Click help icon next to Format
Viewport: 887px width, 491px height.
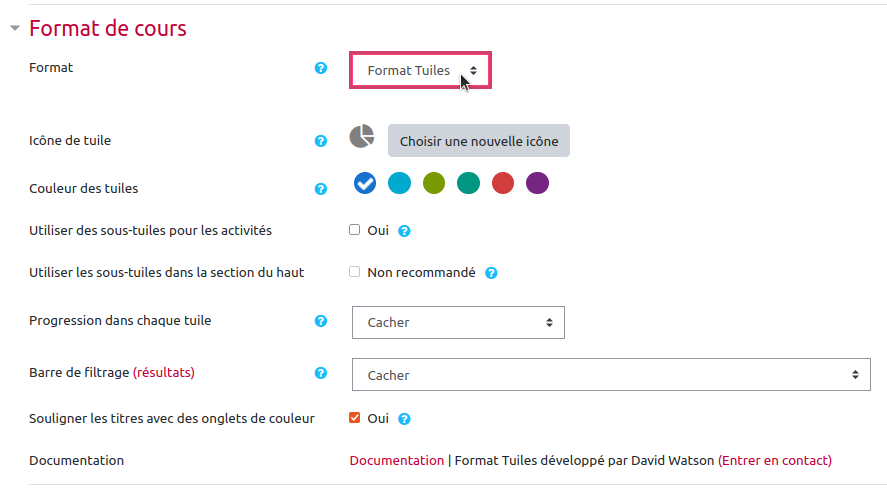(321, 68)
